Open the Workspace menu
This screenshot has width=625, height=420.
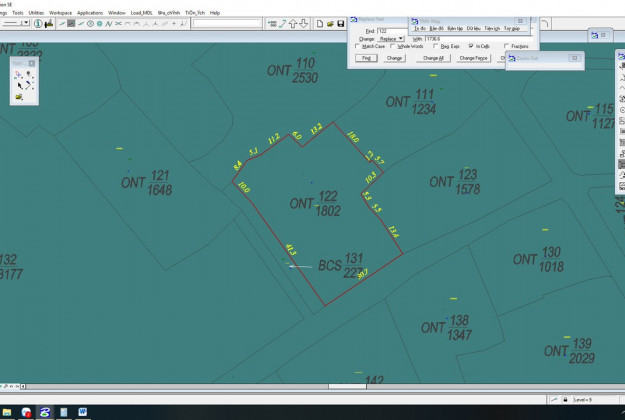[60, 12]
